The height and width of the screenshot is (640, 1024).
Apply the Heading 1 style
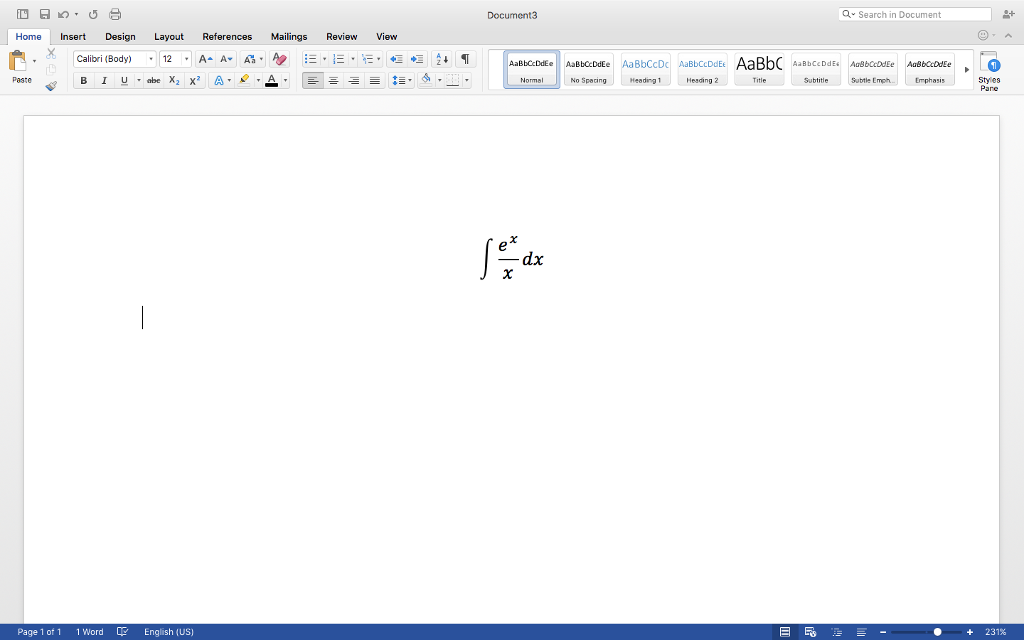(645, 68)
